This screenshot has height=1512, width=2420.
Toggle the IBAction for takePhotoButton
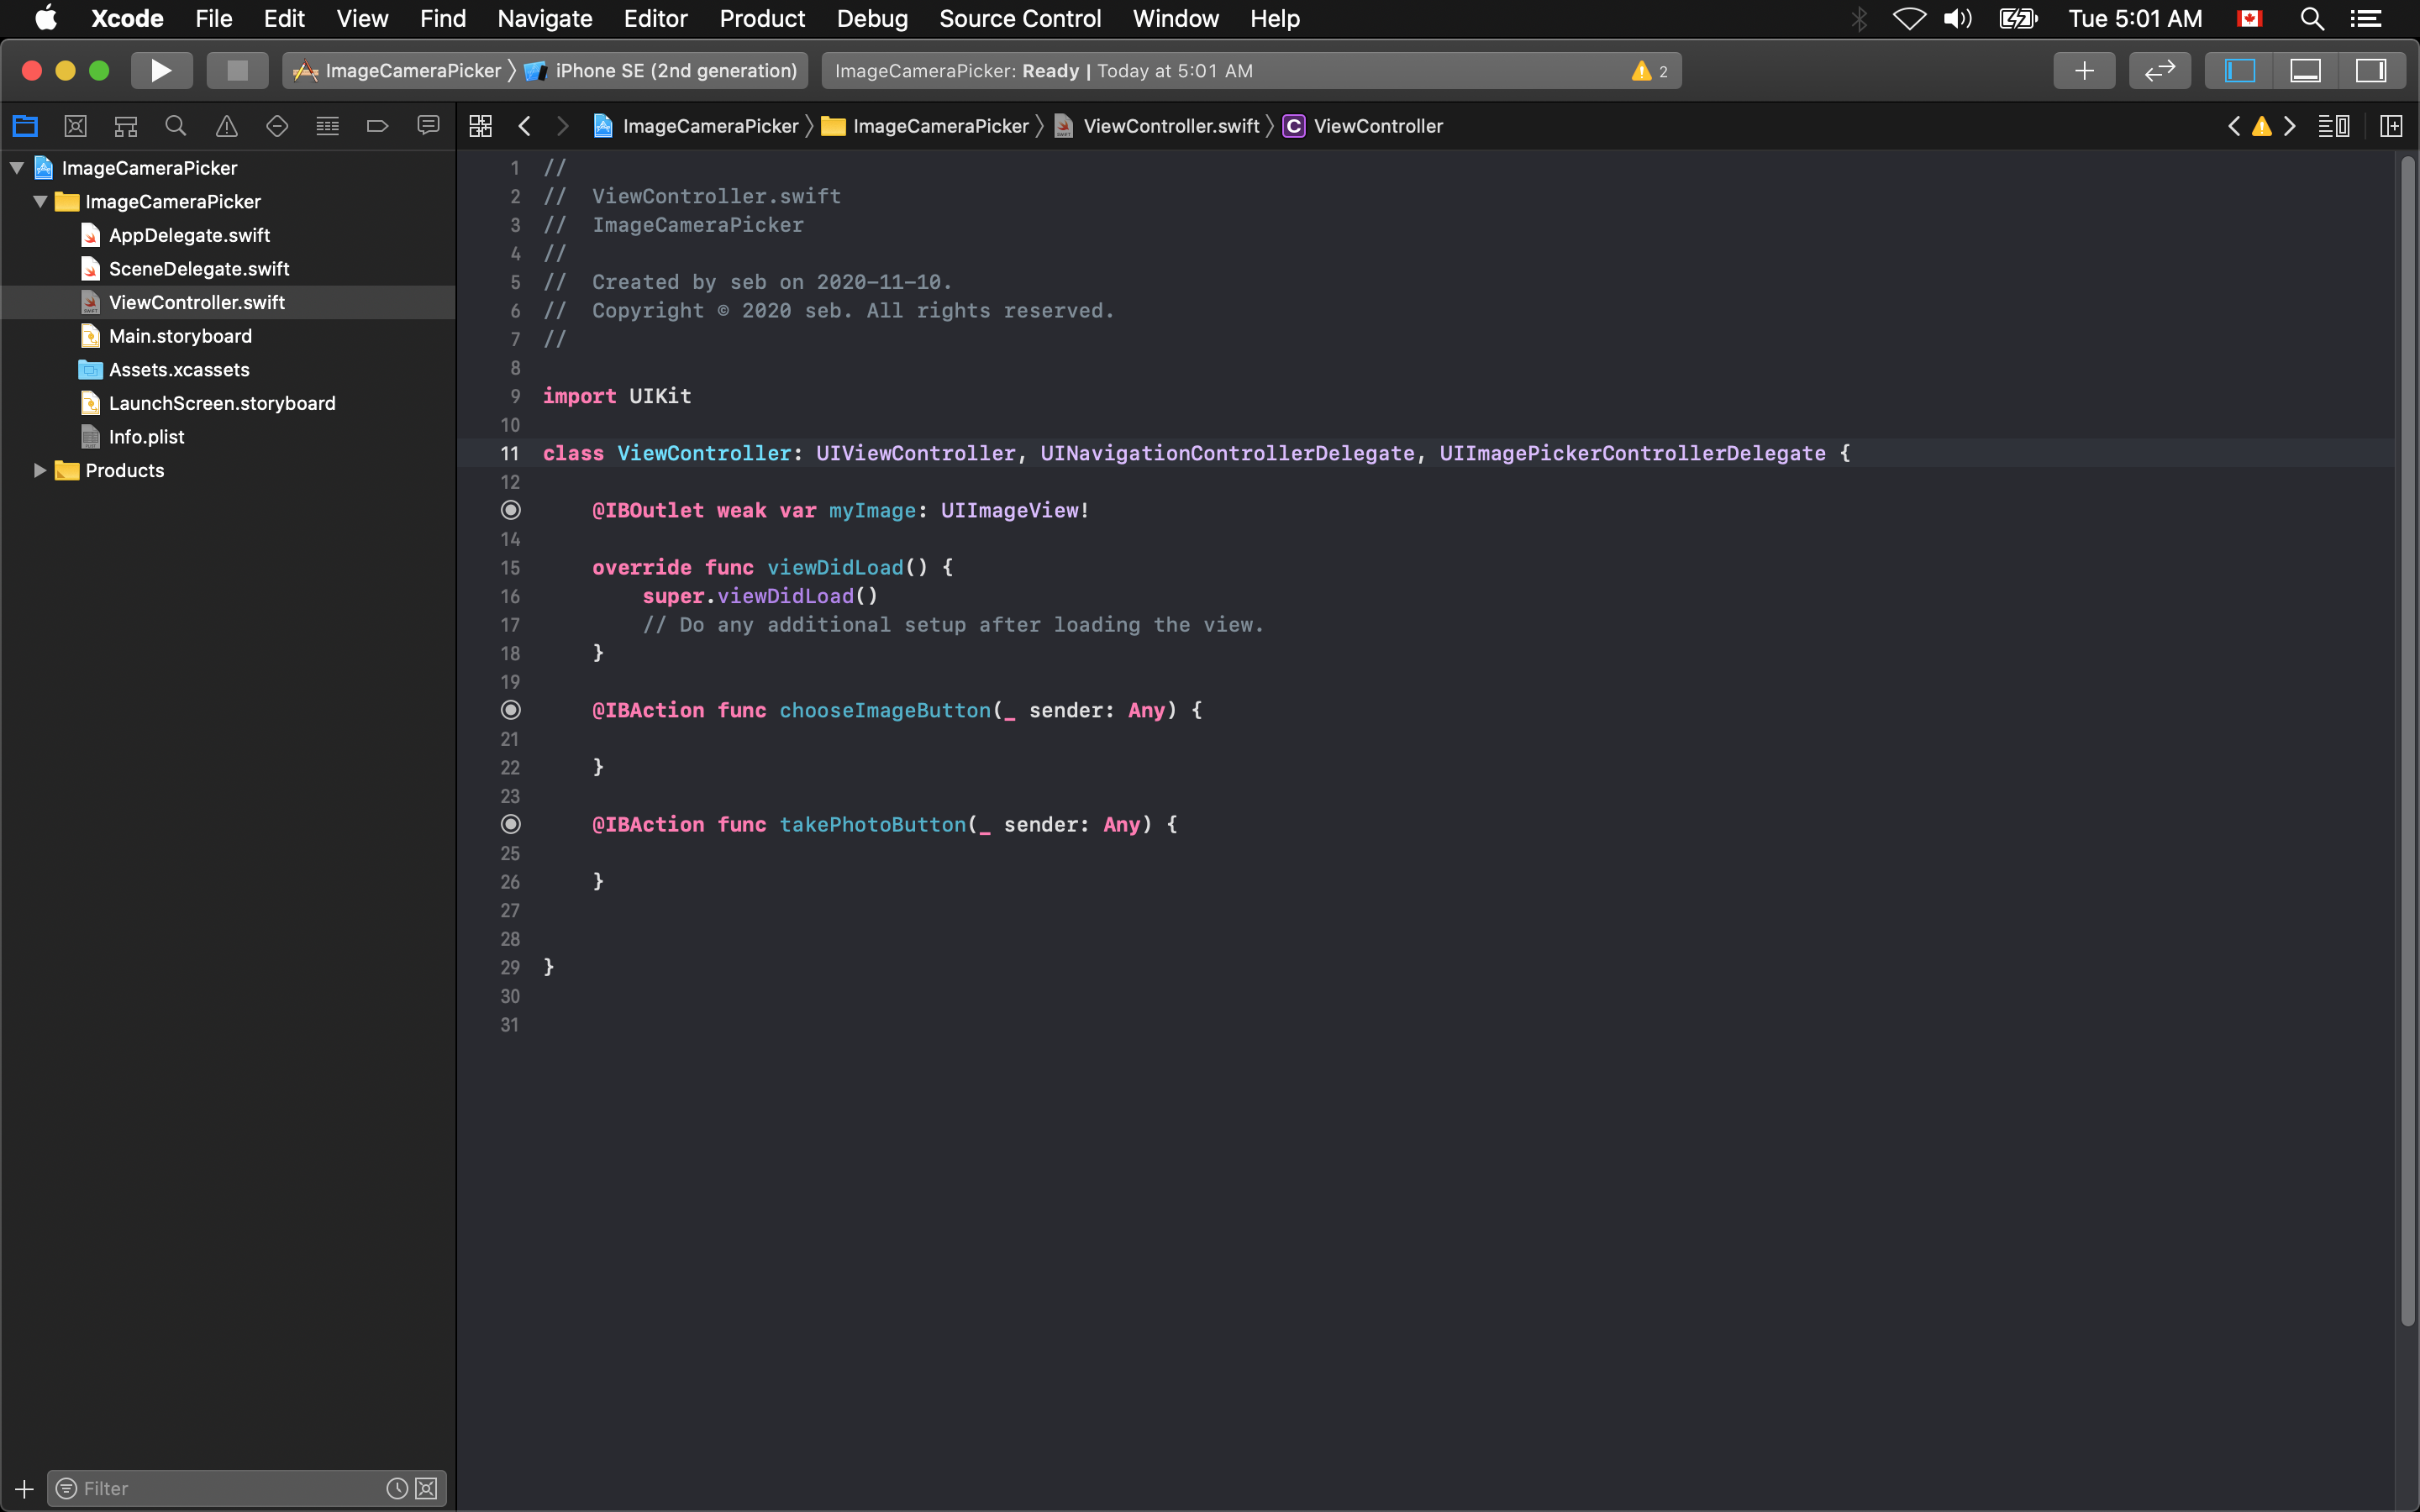[511, 822]
